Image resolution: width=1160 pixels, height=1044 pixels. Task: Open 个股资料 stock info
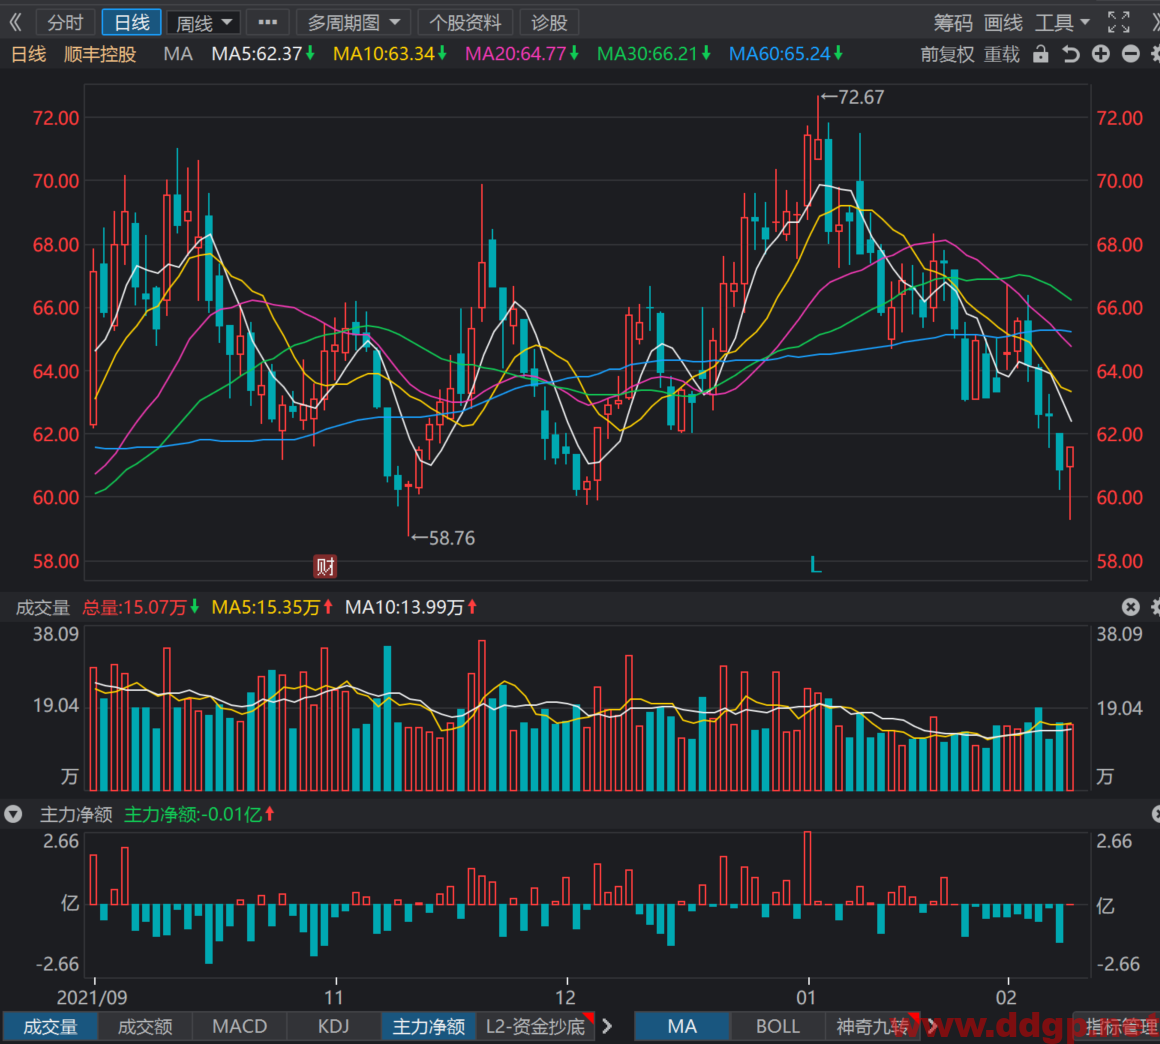[465, 23]
